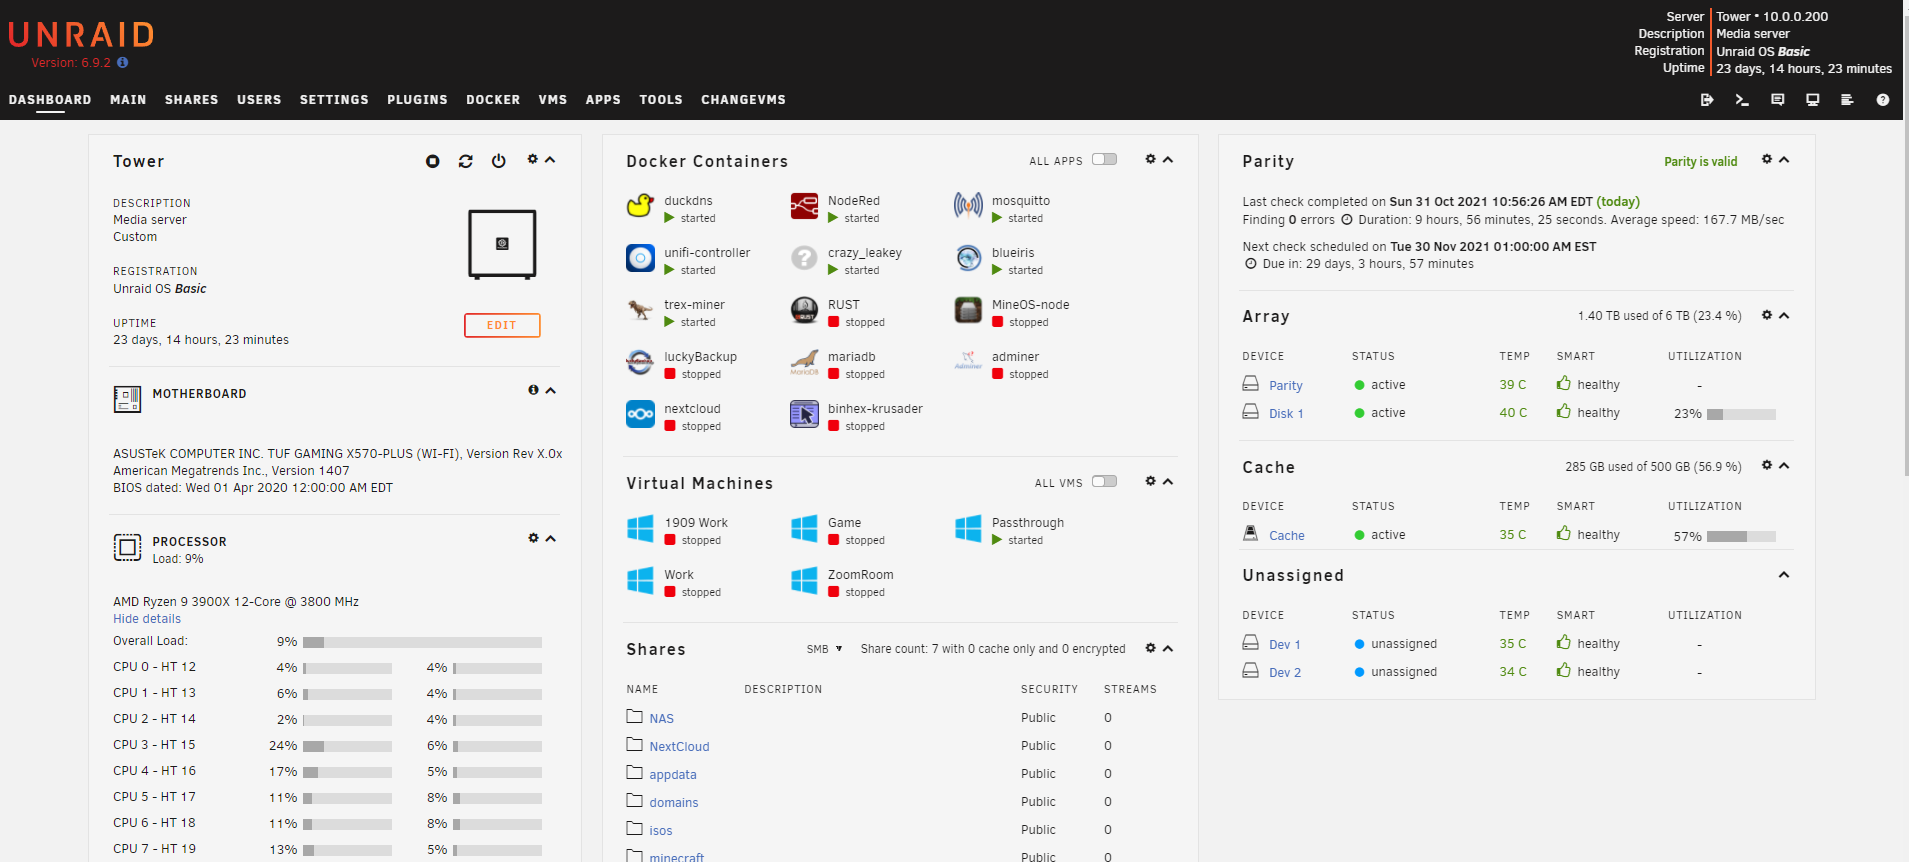
Task: Click the Cache utilization bar
Action: [x=1741, y=536]
